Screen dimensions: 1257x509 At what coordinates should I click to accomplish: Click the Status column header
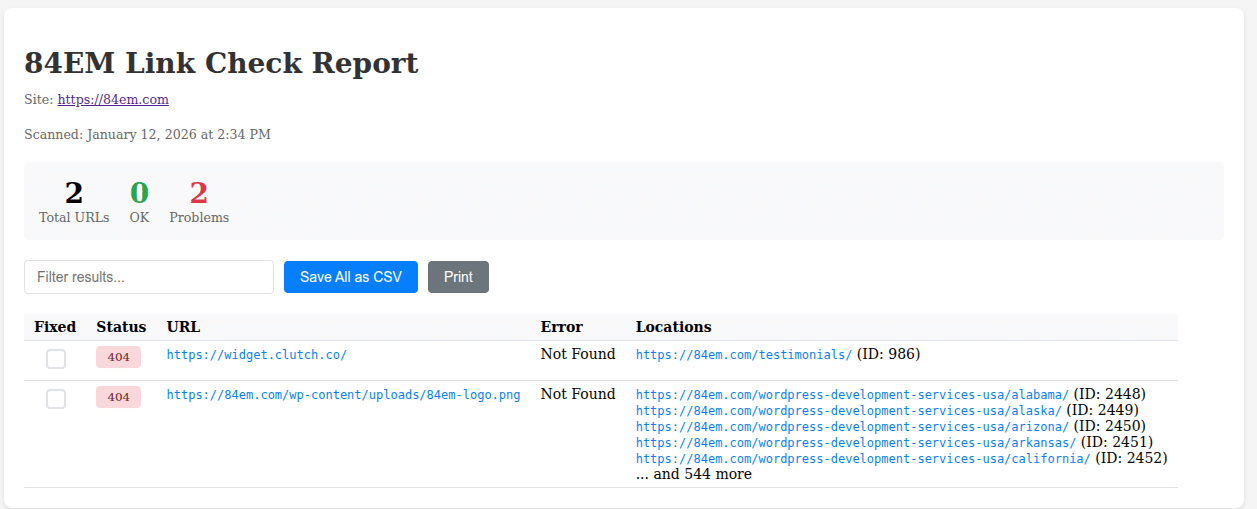pos(121,327)
